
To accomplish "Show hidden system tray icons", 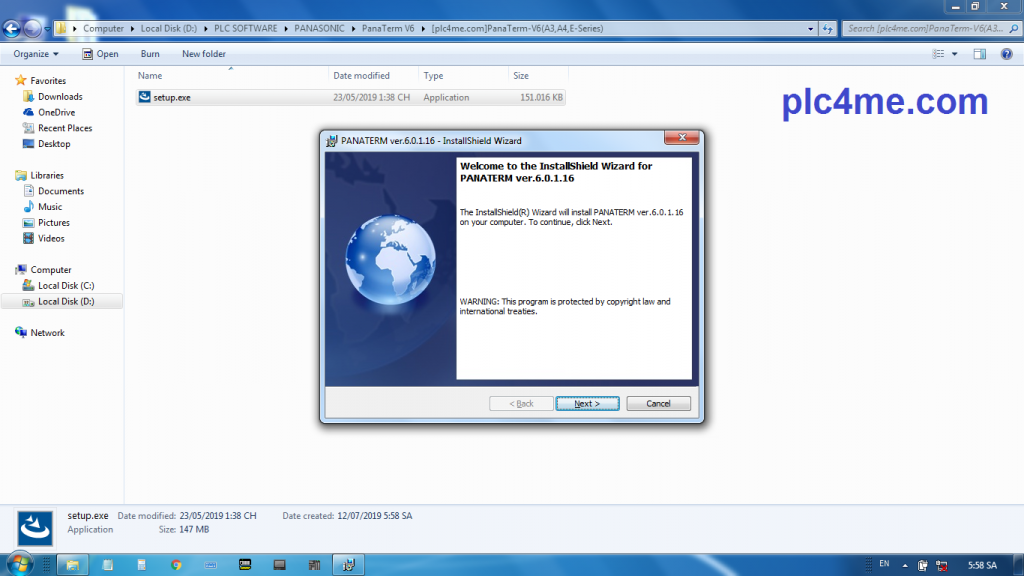I will pos(905,565).
